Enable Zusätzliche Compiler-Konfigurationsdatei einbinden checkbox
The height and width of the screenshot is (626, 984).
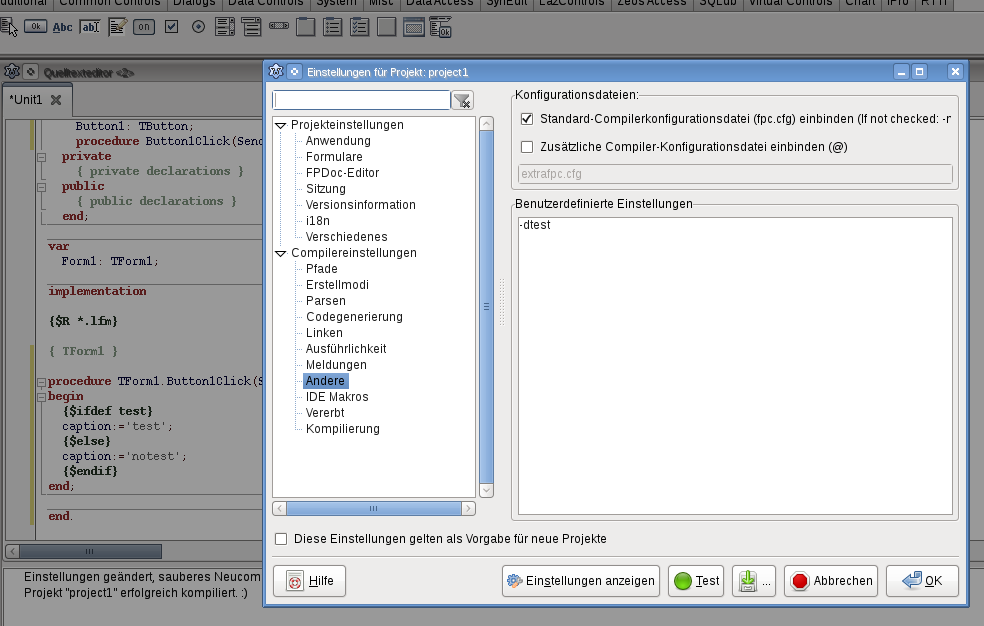click(527, 147)
